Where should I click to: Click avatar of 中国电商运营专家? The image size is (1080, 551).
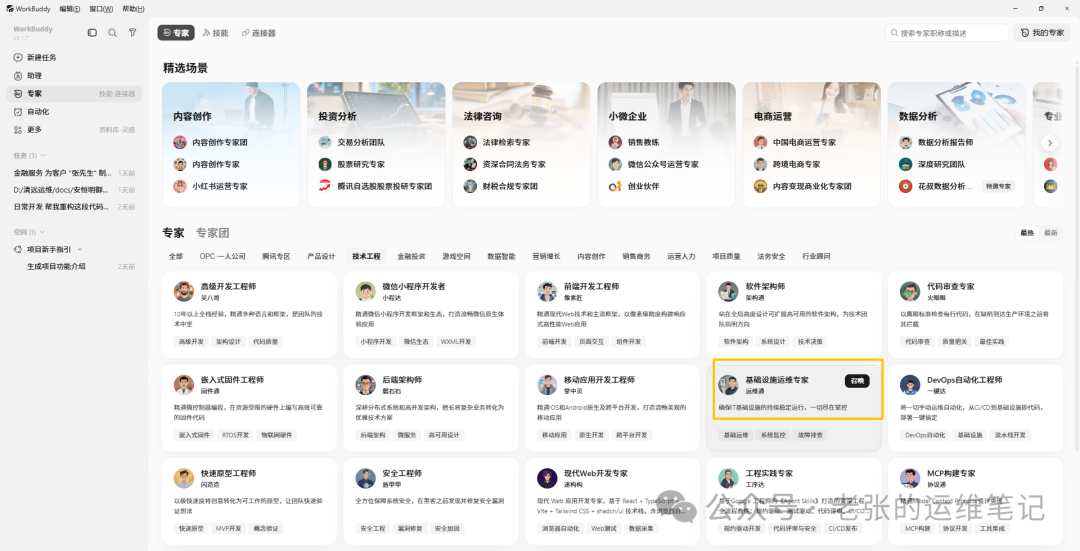760,143
